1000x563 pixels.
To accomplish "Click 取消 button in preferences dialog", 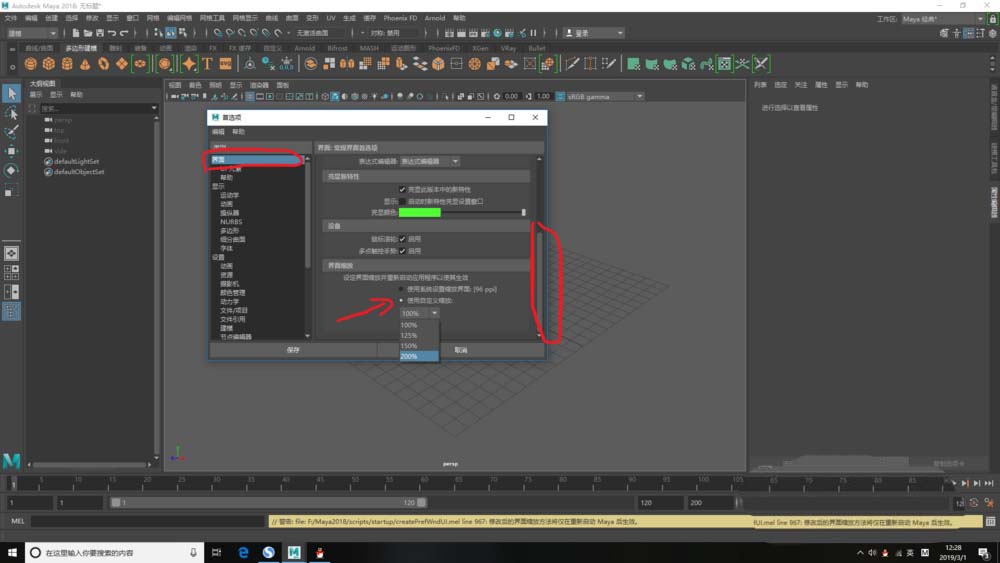I will [461, 350].
